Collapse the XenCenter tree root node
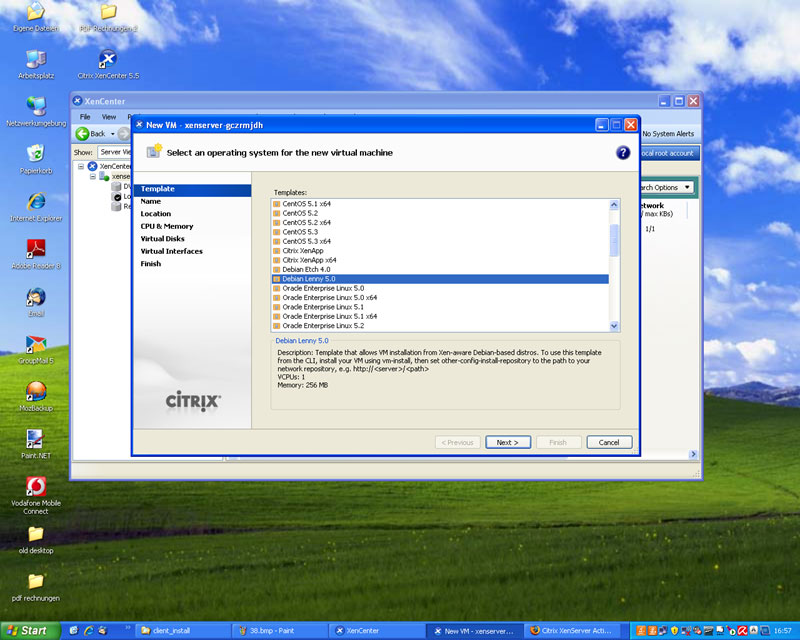Viewport: 800px width, 640px height. [x=81, y=166]
